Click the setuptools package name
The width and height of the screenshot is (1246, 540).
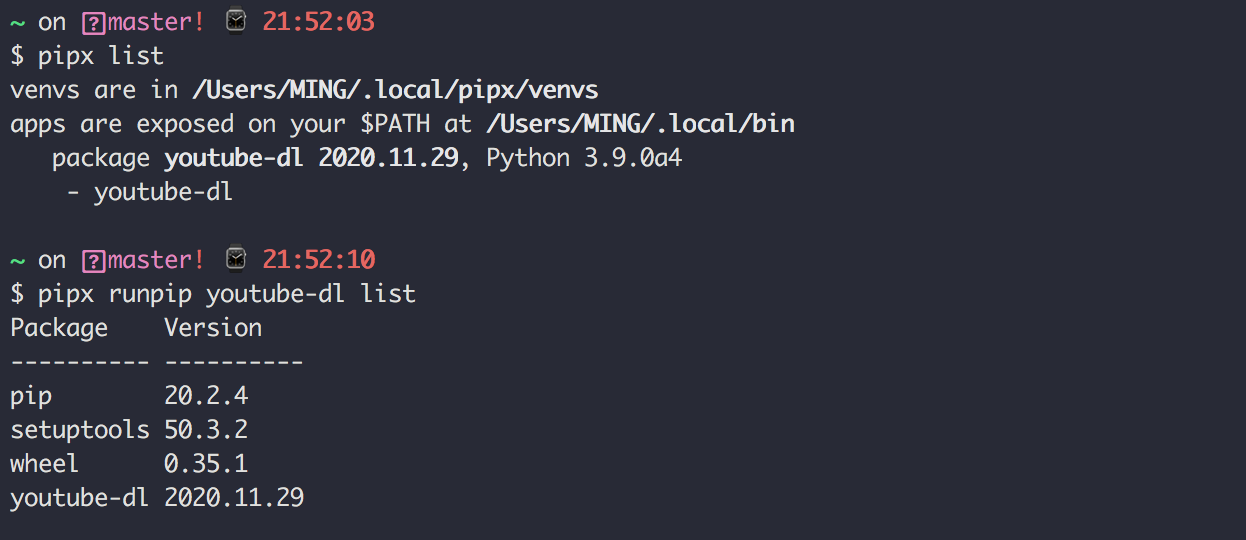[x=80, y=430]
